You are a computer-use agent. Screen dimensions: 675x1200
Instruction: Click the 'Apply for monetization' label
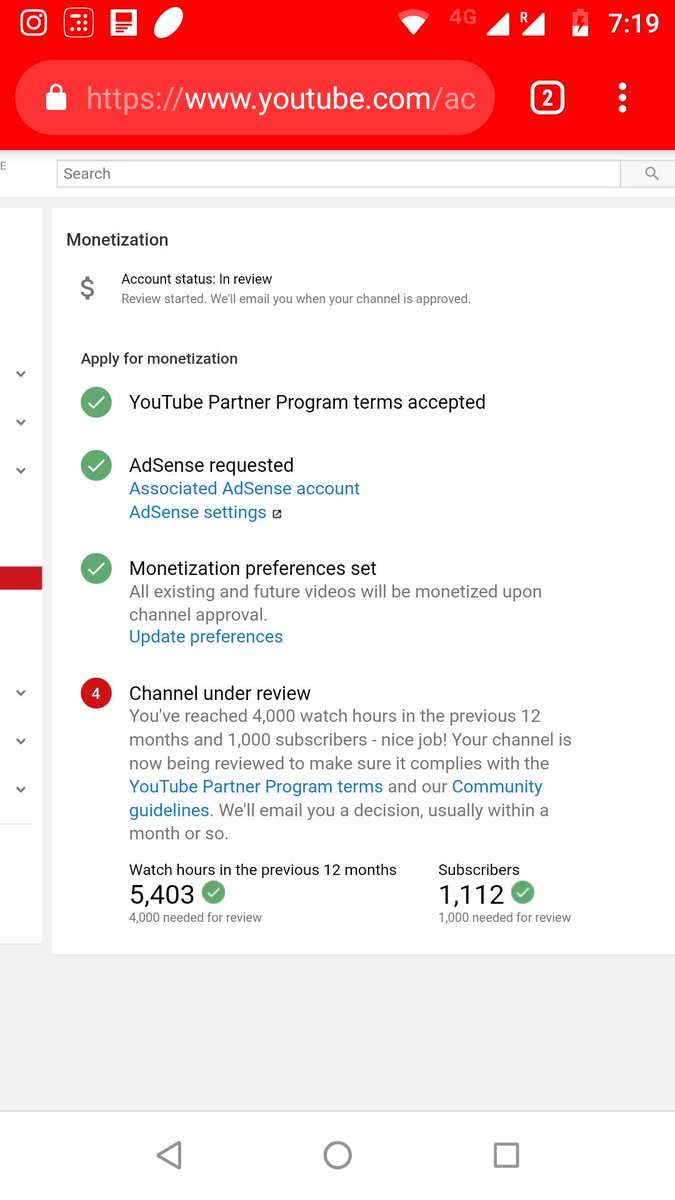(159, 358)
